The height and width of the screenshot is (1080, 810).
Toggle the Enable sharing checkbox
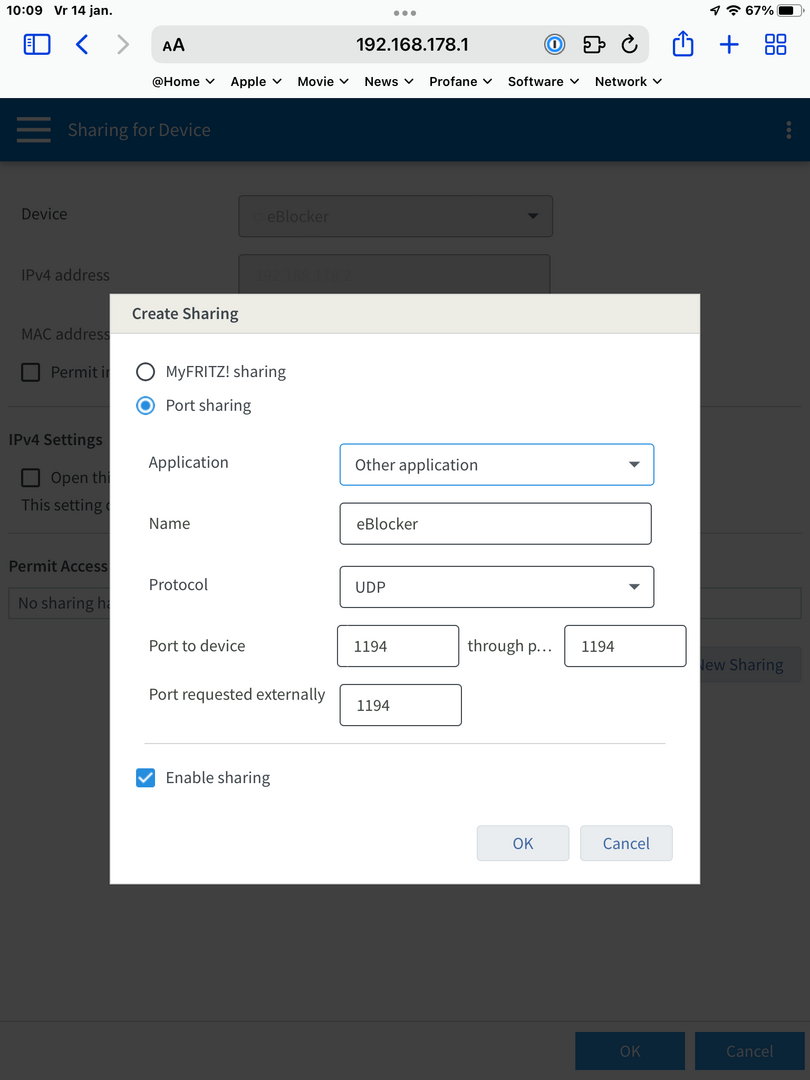coord(145,778)
